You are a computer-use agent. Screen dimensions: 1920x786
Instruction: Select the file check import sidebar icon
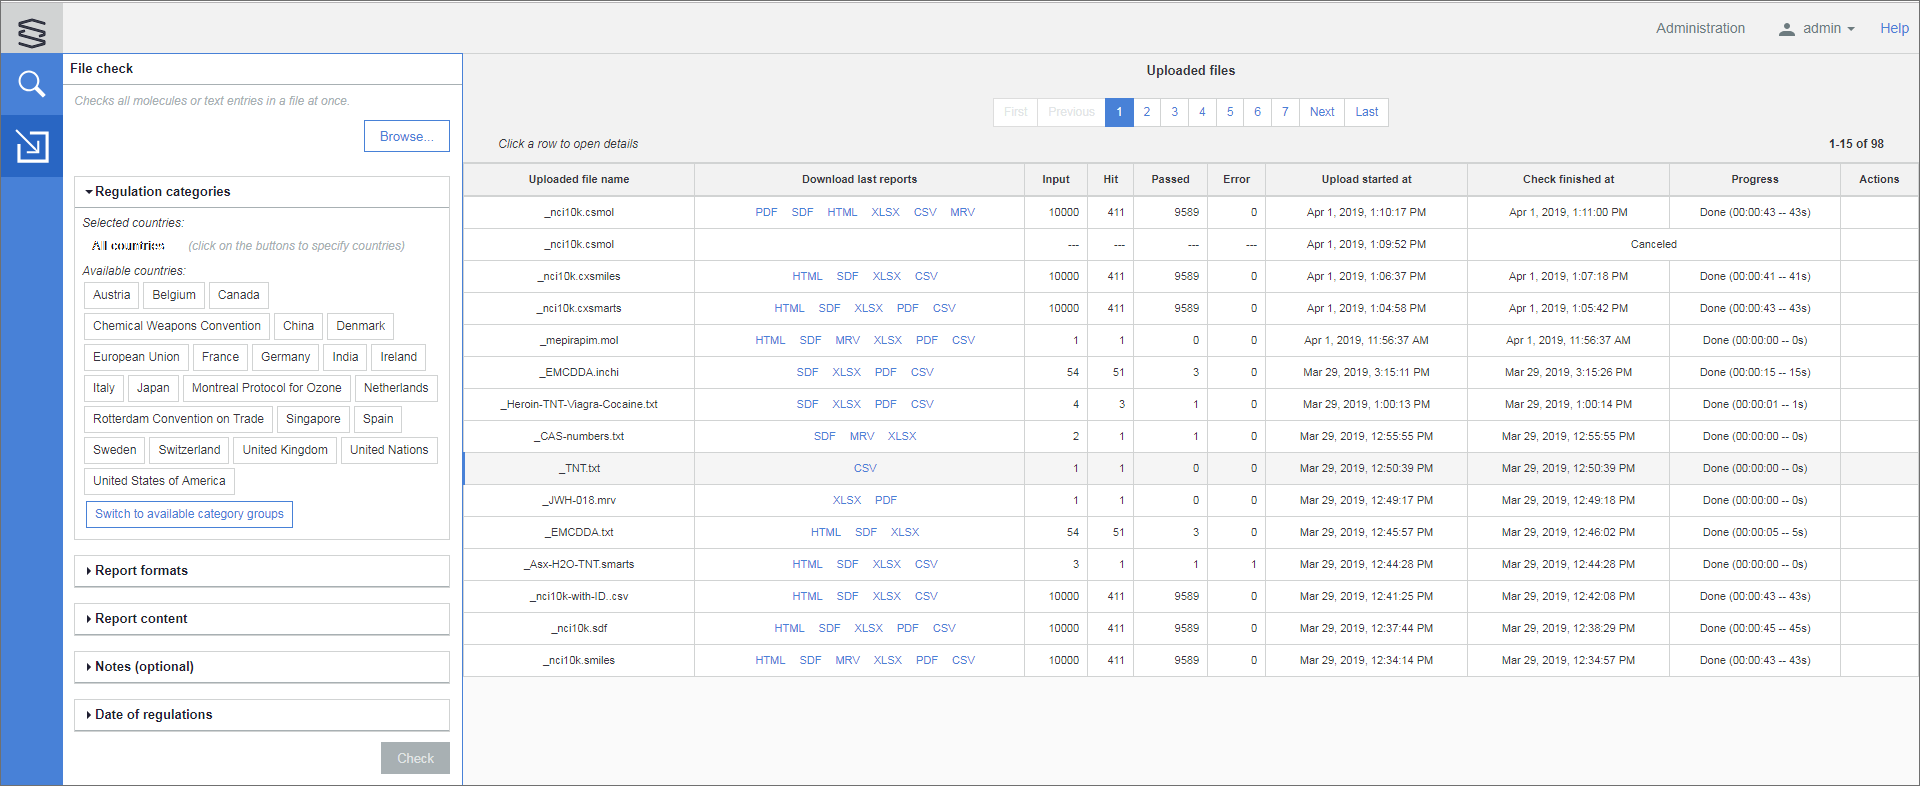point(32,146)
